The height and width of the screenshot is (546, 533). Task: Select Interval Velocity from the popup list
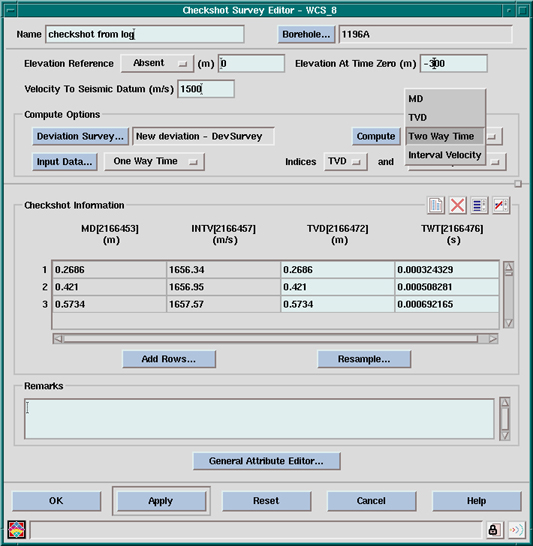[445, 155]
